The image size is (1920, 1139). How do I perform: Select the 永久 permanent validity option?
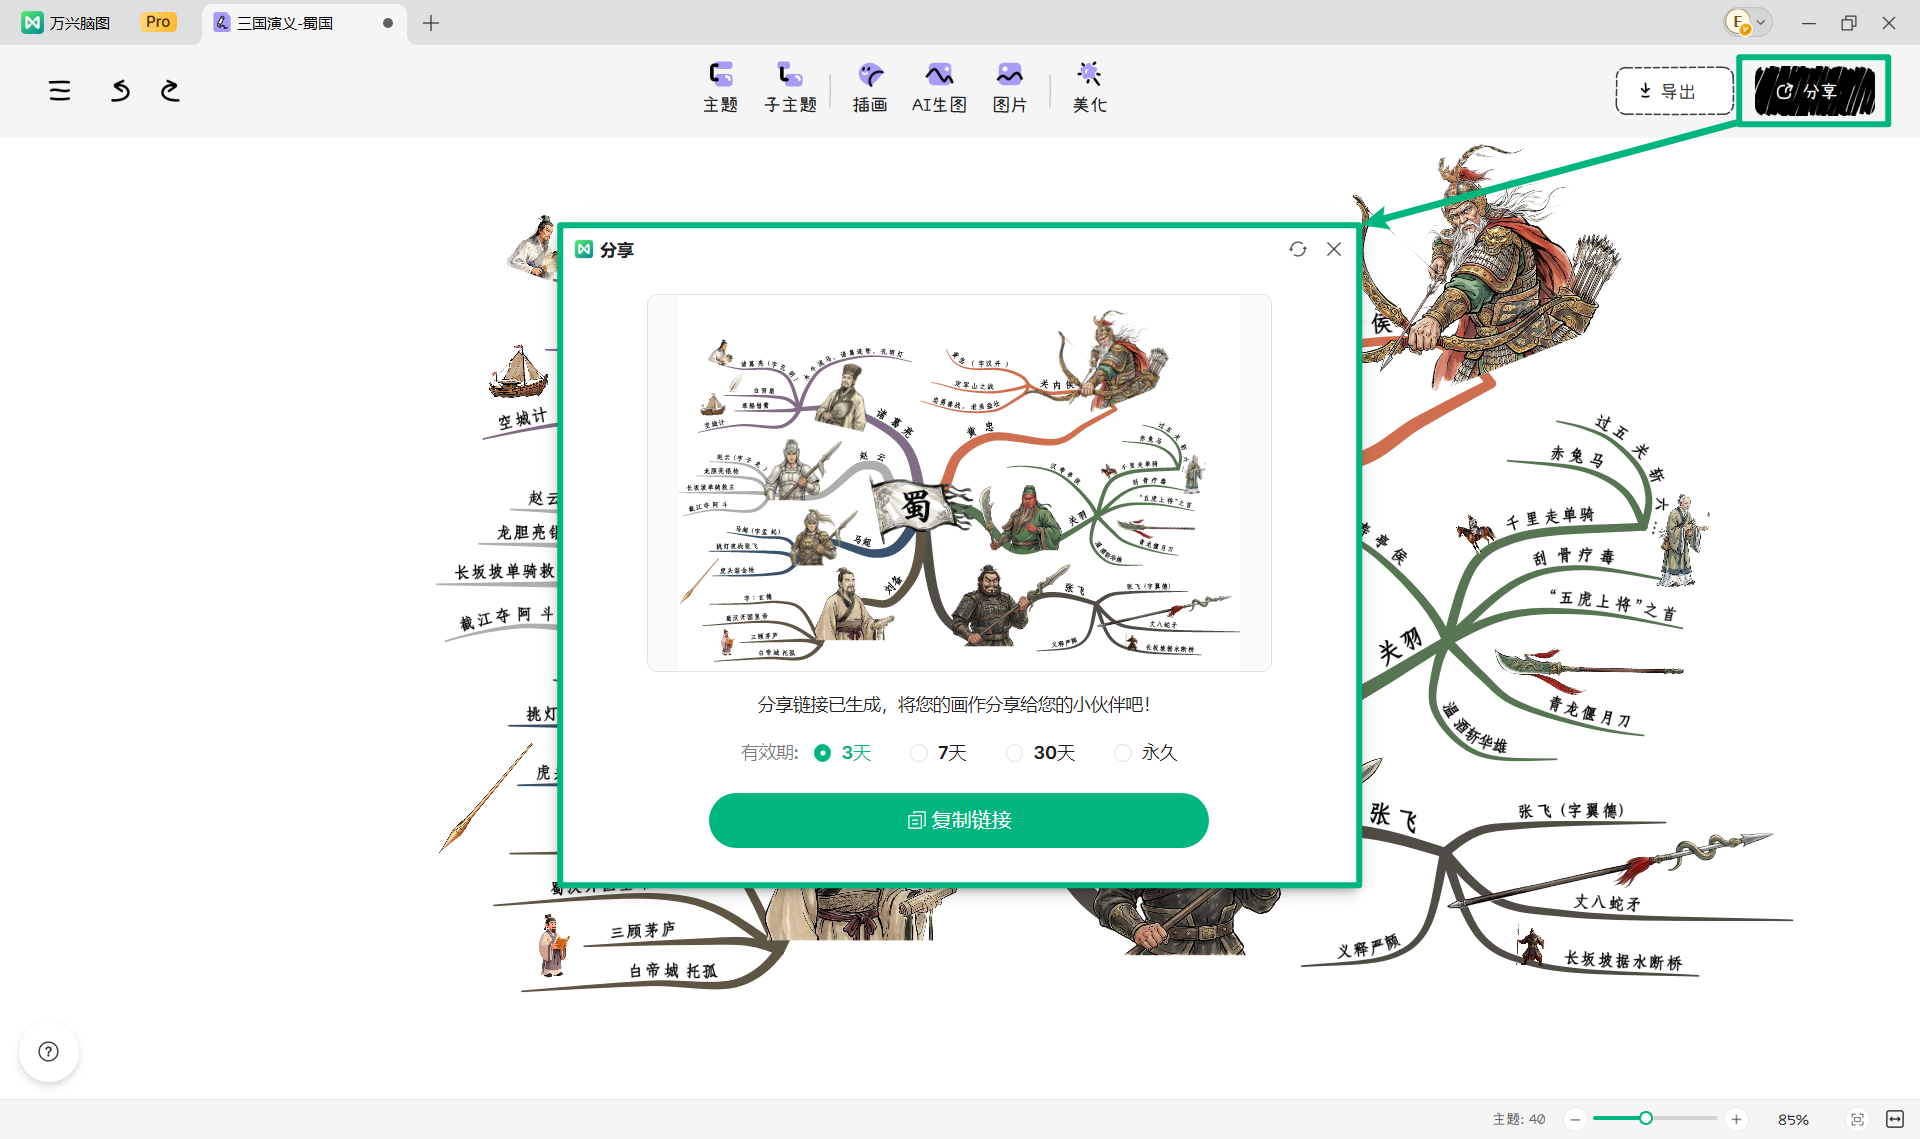1146,753
